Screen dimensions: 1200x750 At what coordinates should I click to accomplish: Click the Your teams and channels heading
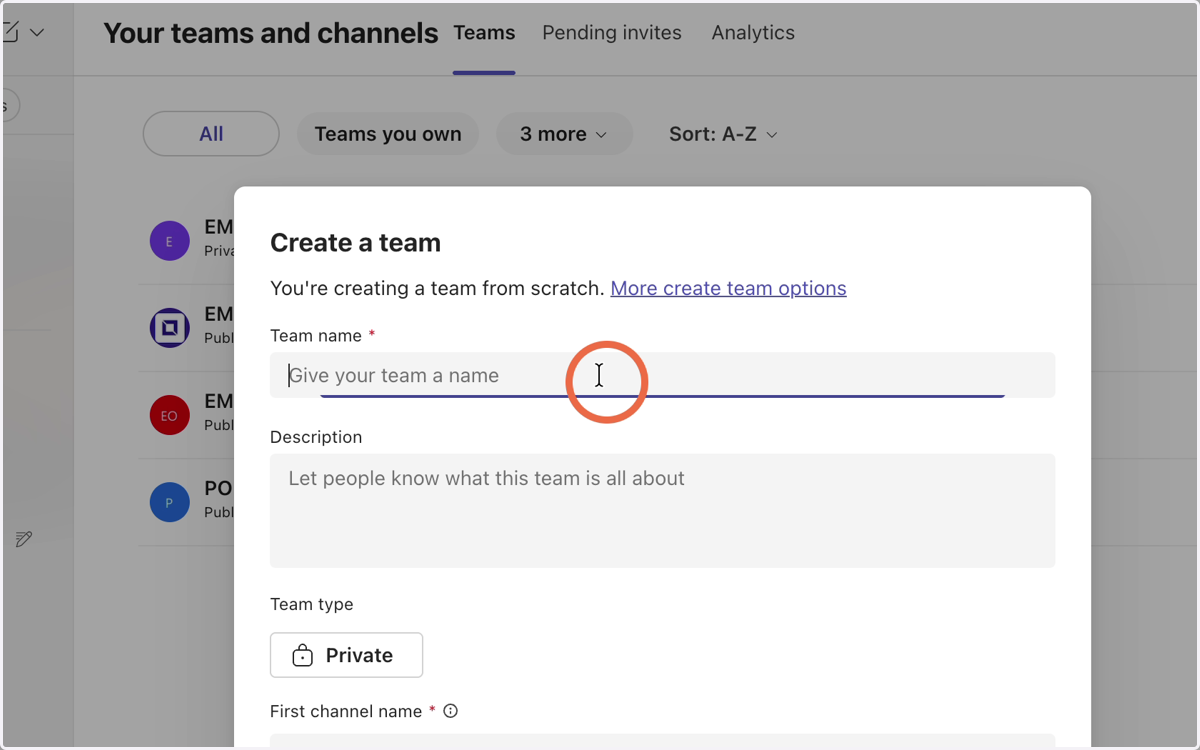click(271, 33)
